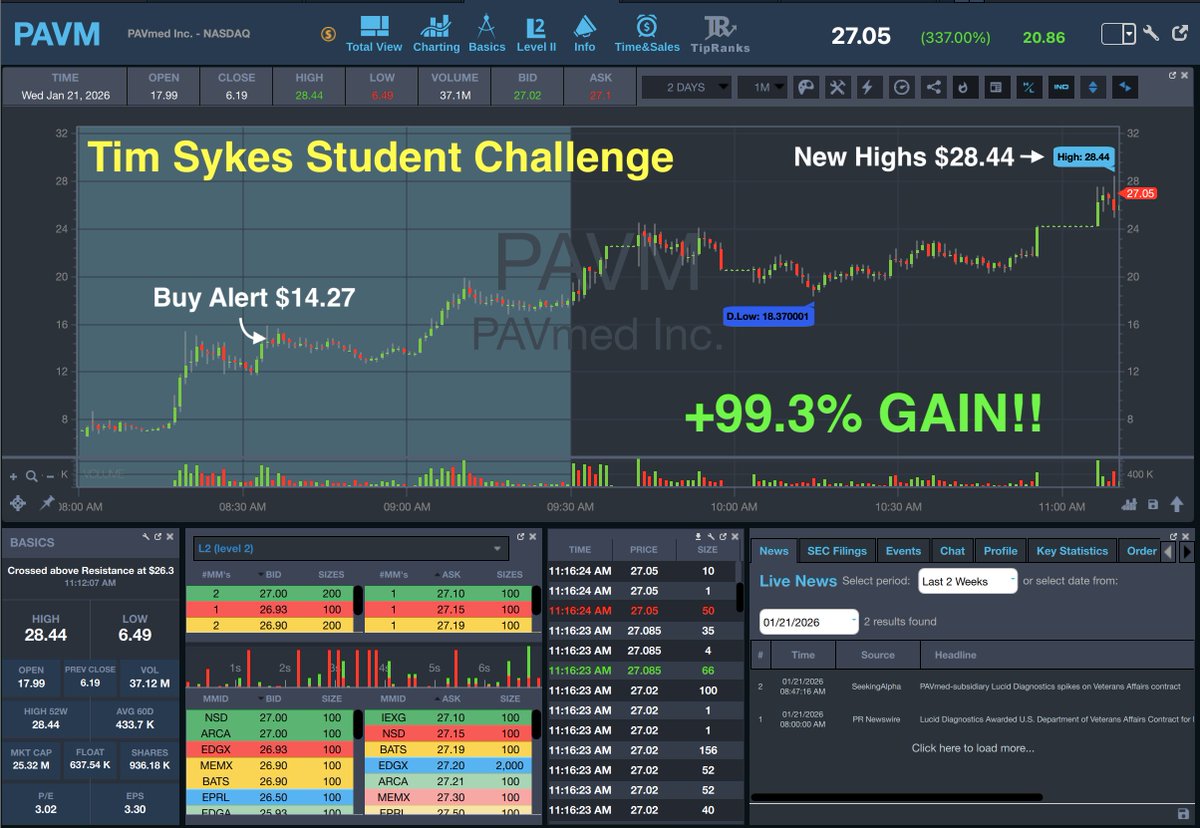Zoom in with the chart plus icon

[14, 477]
